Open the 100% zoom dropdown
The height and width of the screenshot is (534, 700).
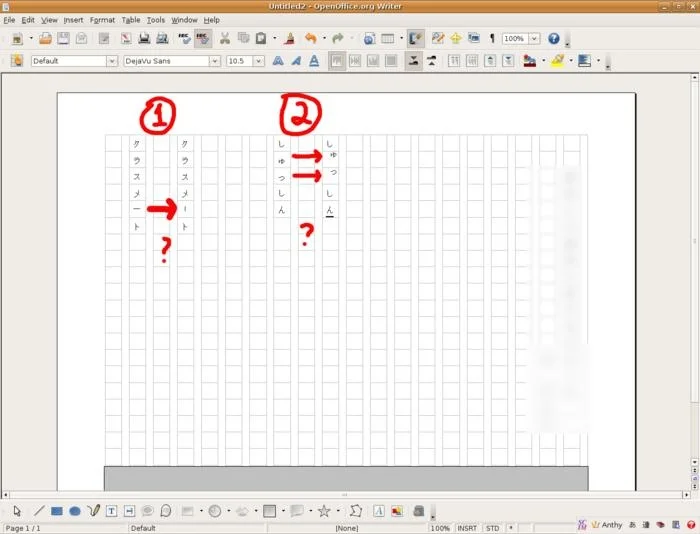(x=534, y=39)
